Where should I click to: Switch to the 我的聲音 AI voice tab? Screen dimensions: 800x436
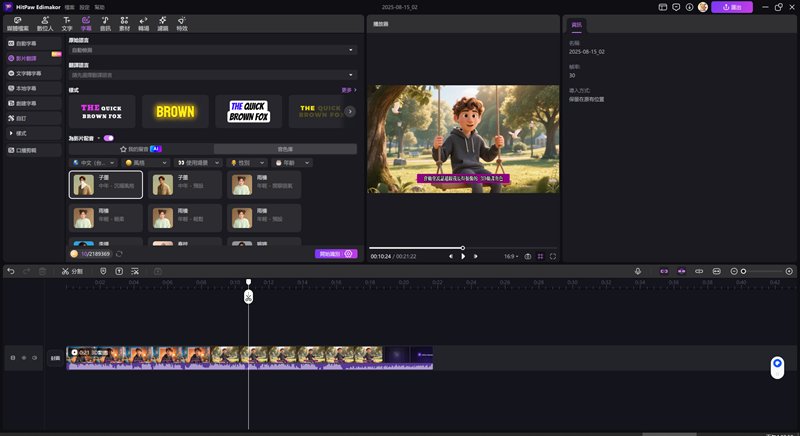pos(141,149)
